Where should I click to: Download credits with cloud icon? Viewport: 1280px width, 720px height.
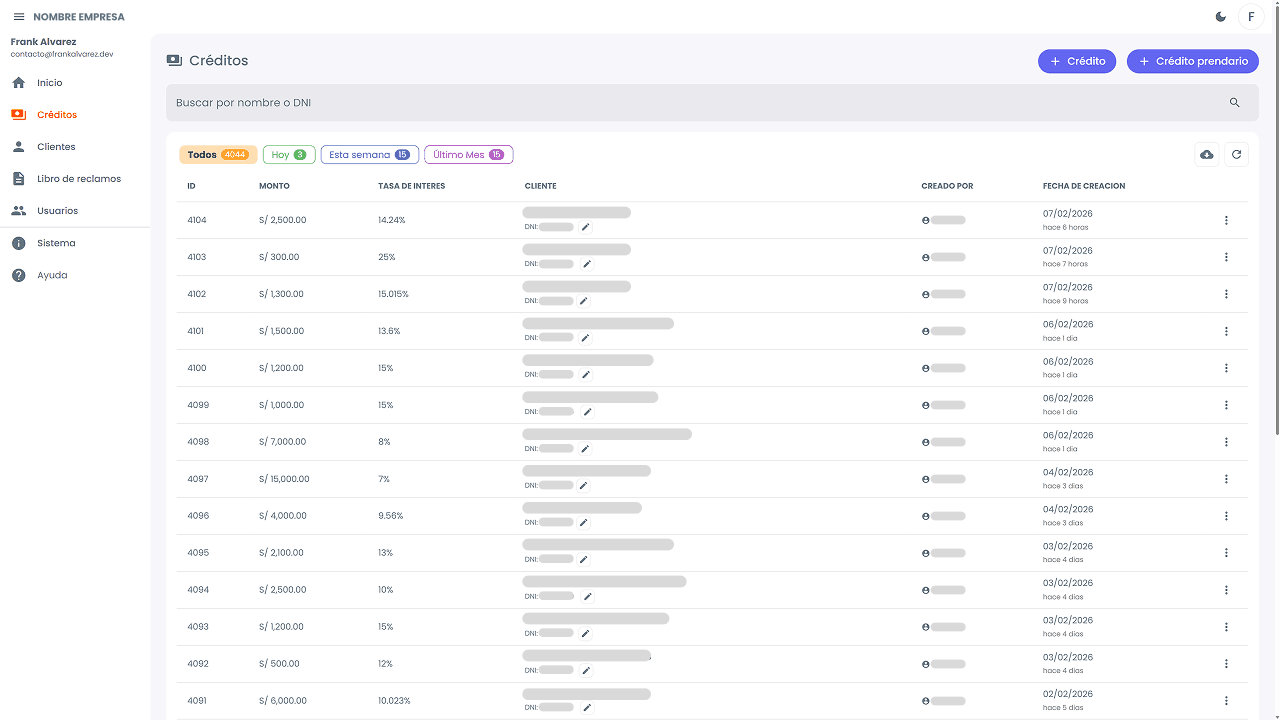pyautogui.click(x=1207, y=154)
